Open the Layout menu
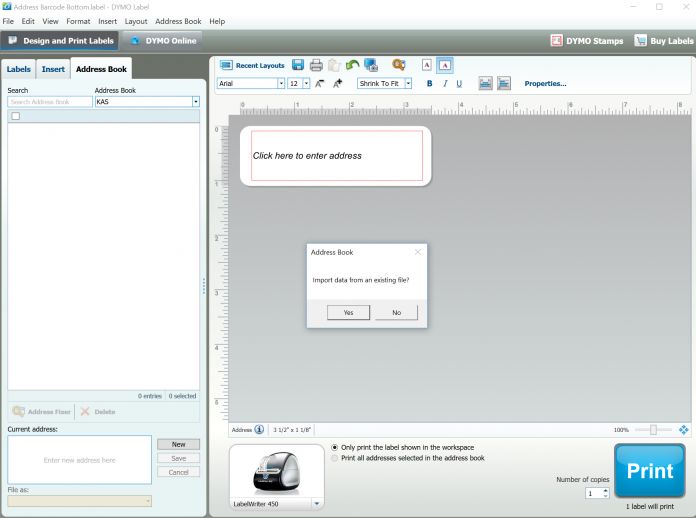Image resolution: width=696 pixels, height=518 pixels. click(135, 21)
